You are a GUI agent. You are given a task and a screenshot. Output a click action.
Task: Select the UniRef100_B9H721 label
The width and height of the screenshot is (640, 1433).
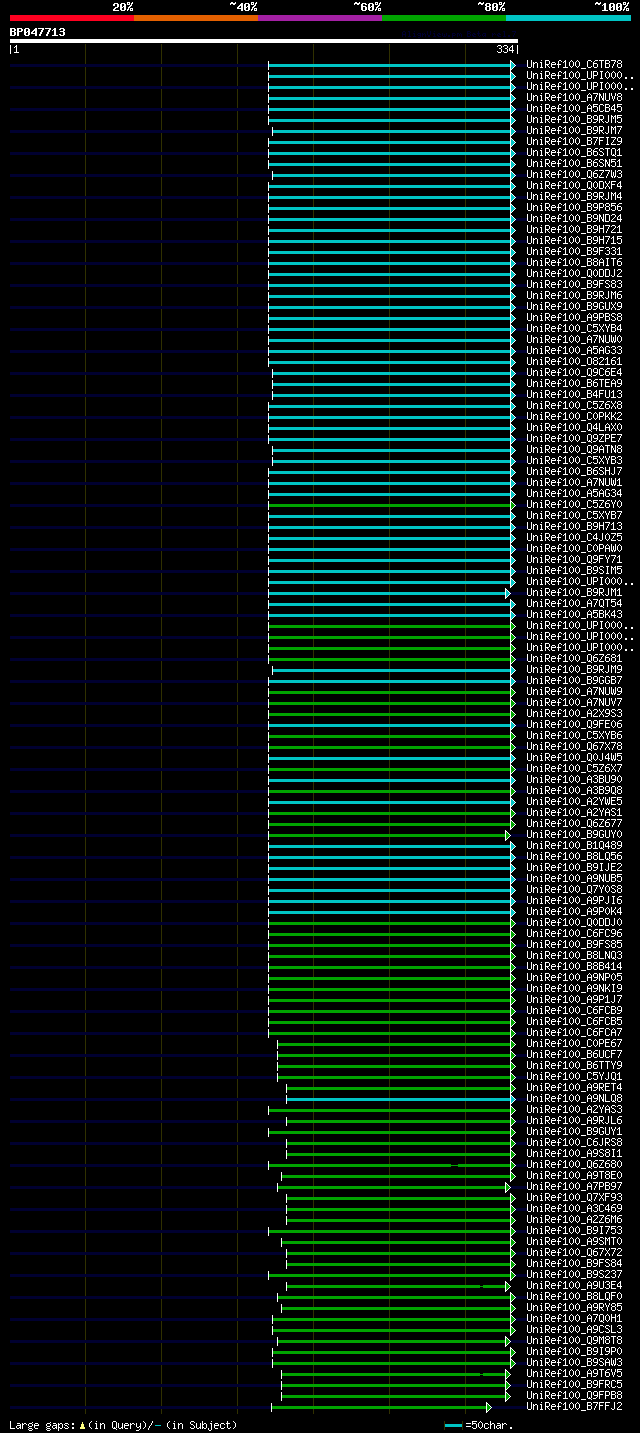point(575,230)
